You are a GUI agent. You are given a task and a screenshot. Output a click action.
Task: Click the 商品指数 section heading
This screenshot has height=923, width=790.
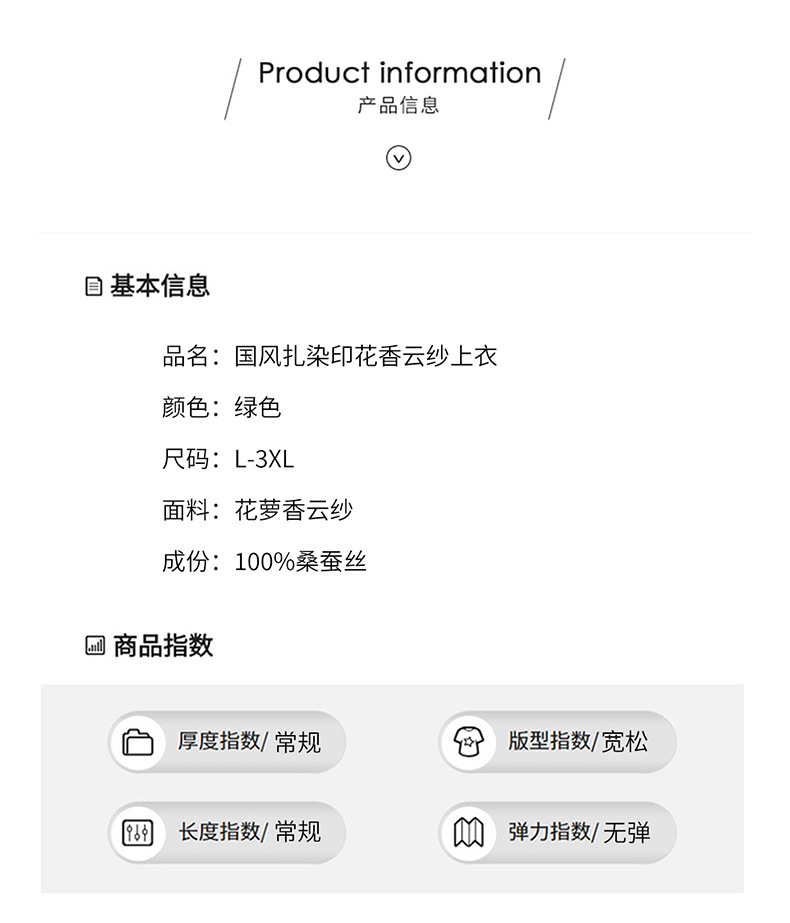tap(163, 646)
